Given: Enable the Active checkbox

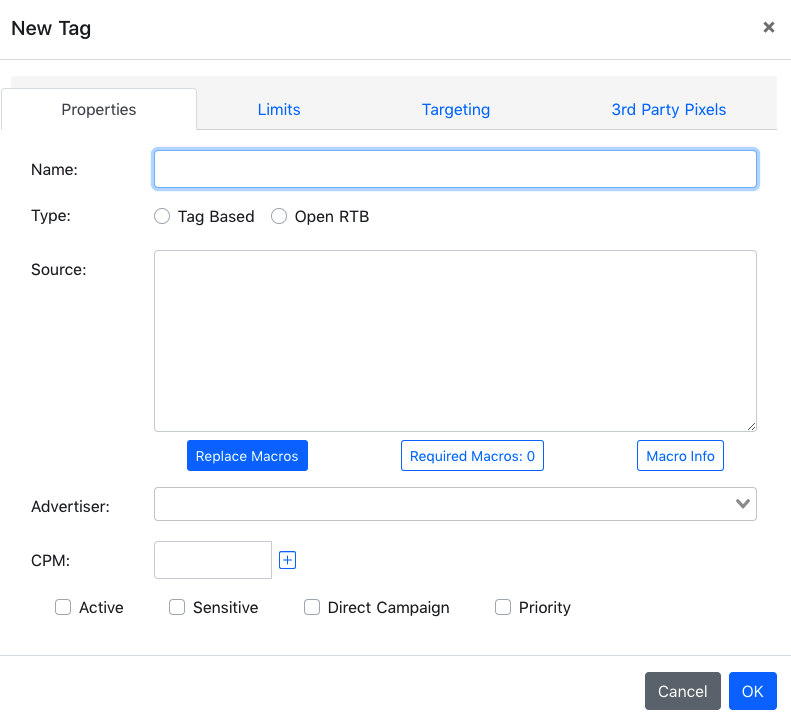Looking at the screenshot, I should tap(63, 607).
